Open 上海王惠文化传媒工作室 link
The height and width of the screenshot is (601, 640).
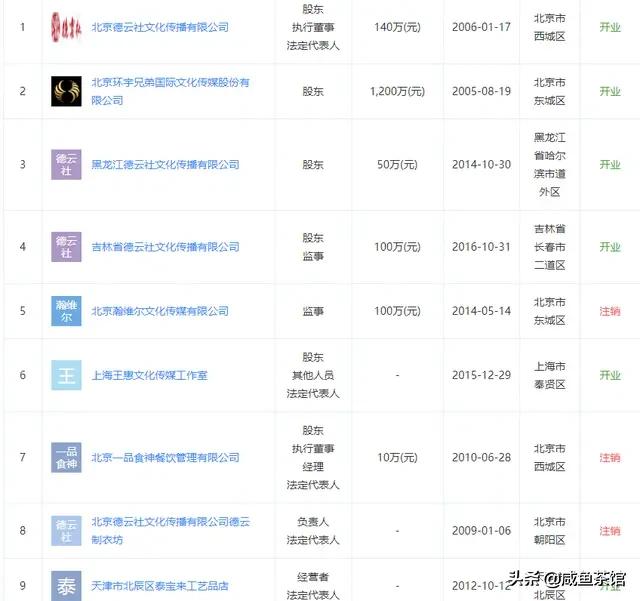[x=149, y=375]
